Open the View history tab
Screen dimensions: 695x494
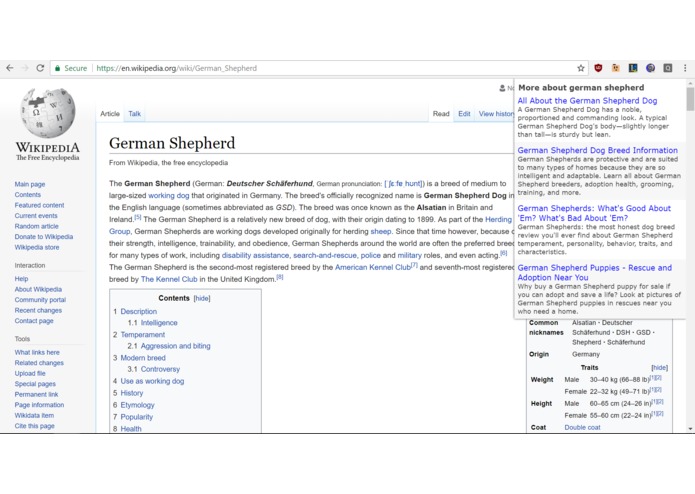(x=496, y=114)
